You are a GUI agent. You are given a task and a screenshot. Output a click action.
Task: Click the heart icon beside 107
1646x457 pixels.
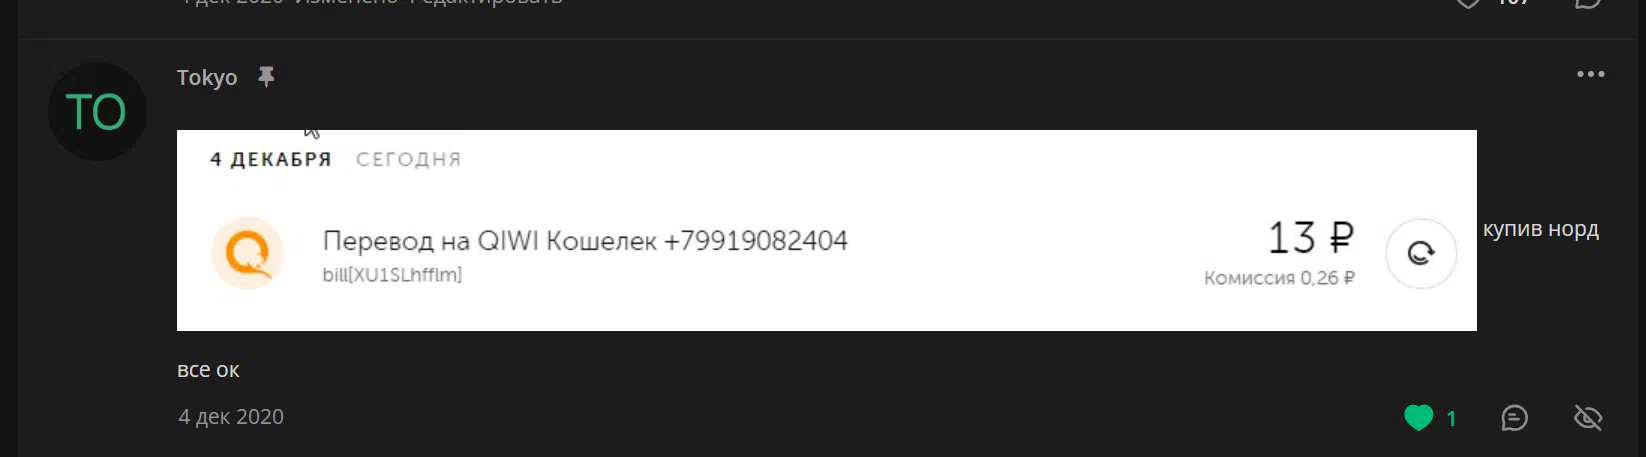1467,3
